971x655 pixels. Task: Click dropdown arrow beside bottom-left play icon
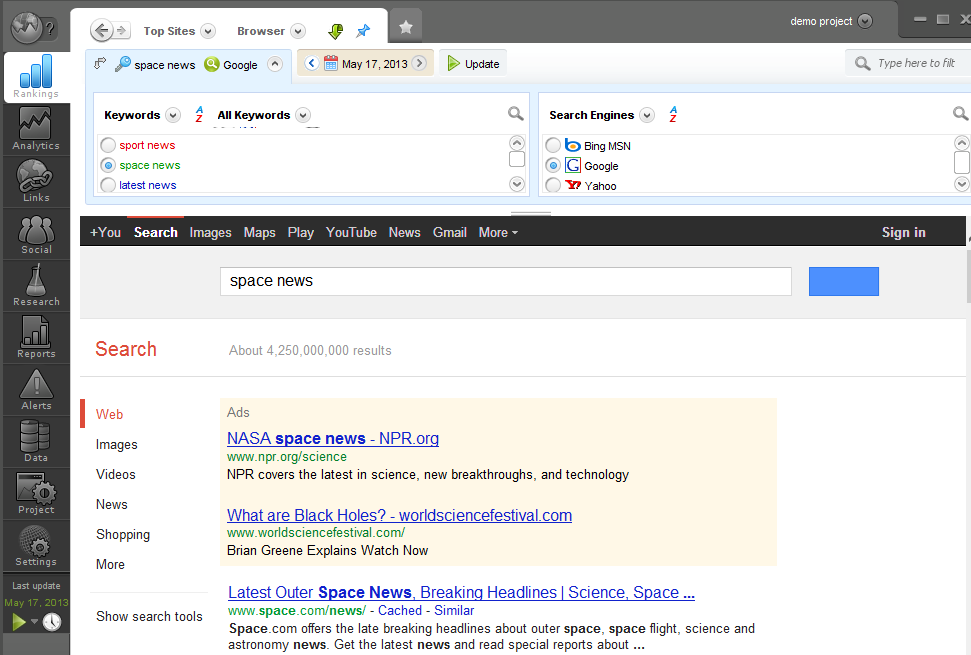pyautogui.click(x=35, y=622)
